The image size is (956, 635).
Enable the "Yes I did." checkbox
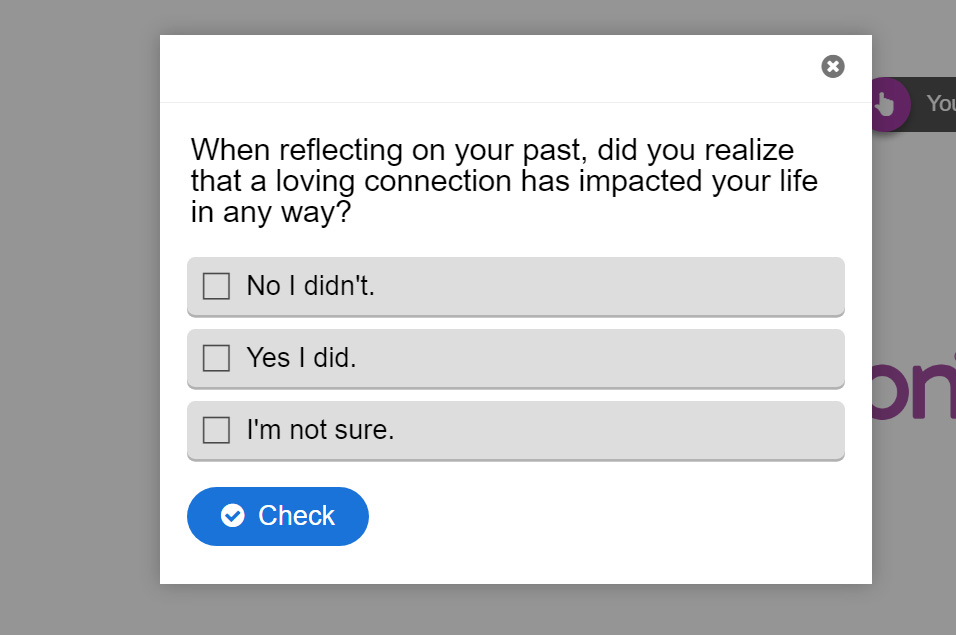tap(216, 358)
